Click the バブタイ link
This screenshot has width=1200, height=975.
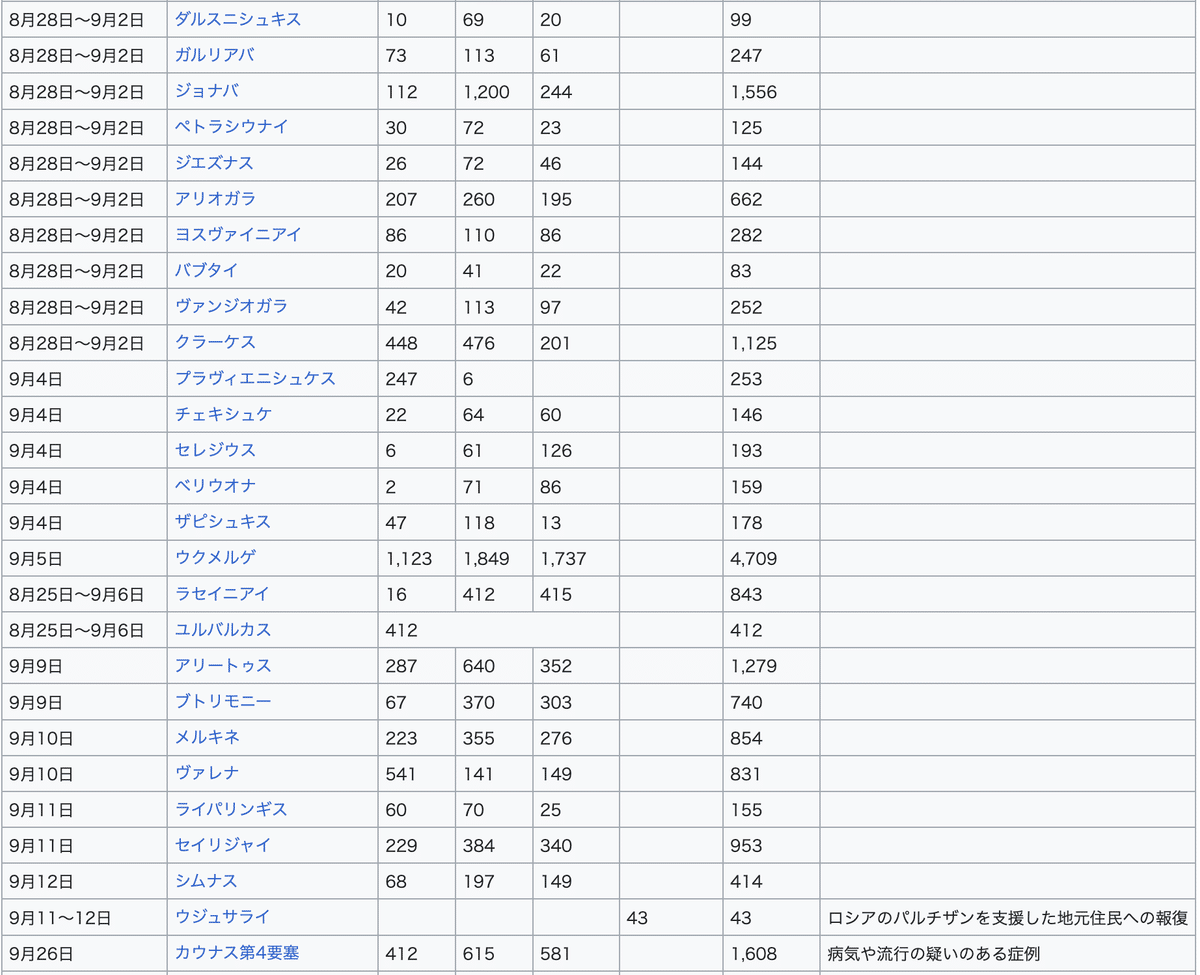[x=206, y=271]
